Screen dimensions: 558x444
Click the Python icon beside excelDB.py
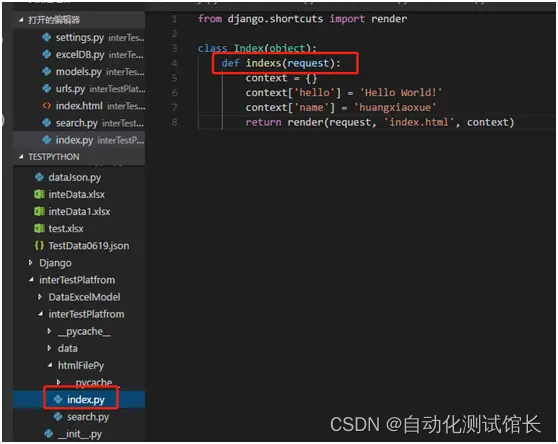tap(47, 54)
